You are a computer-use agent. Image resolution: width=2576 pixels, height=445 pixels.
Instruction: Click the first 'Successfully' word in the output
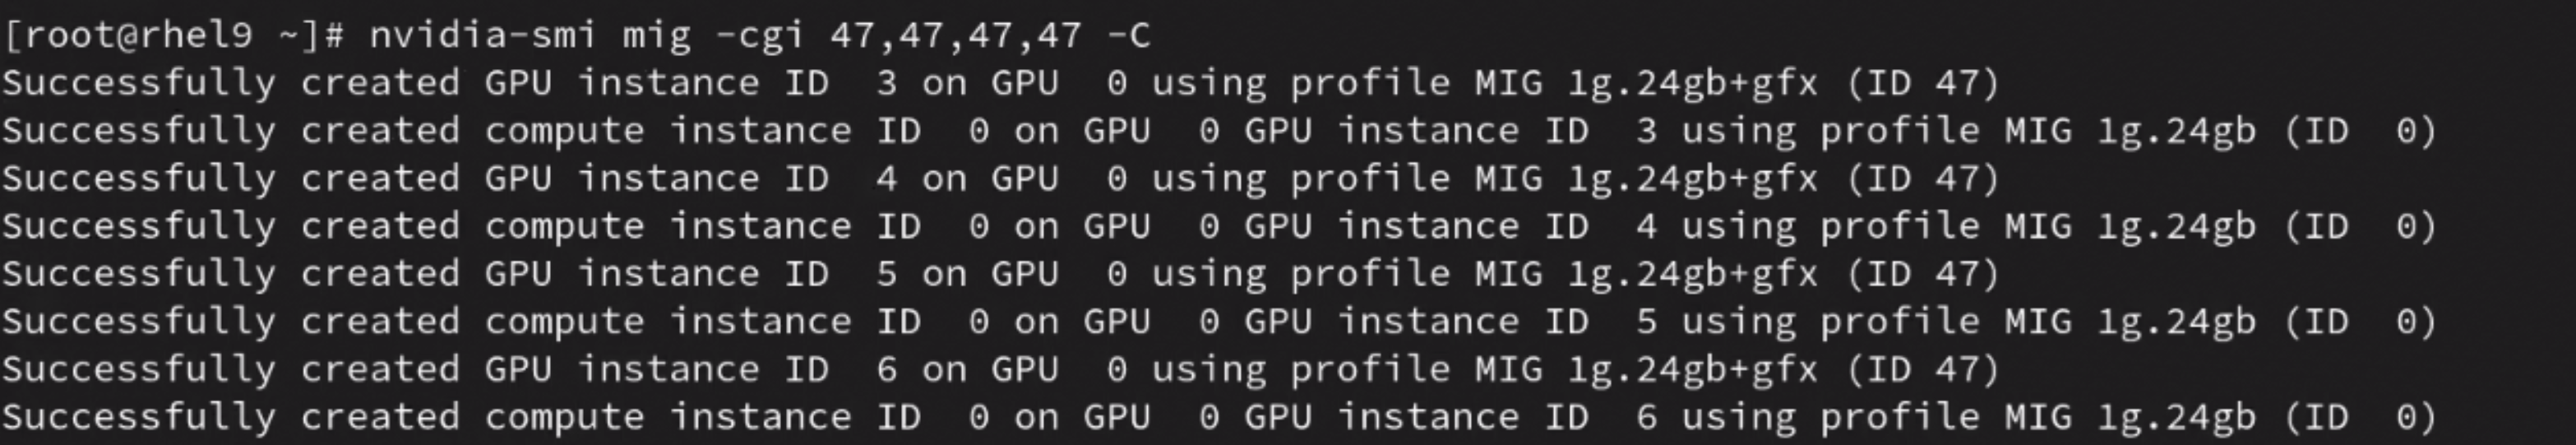(x=138, y=83)
